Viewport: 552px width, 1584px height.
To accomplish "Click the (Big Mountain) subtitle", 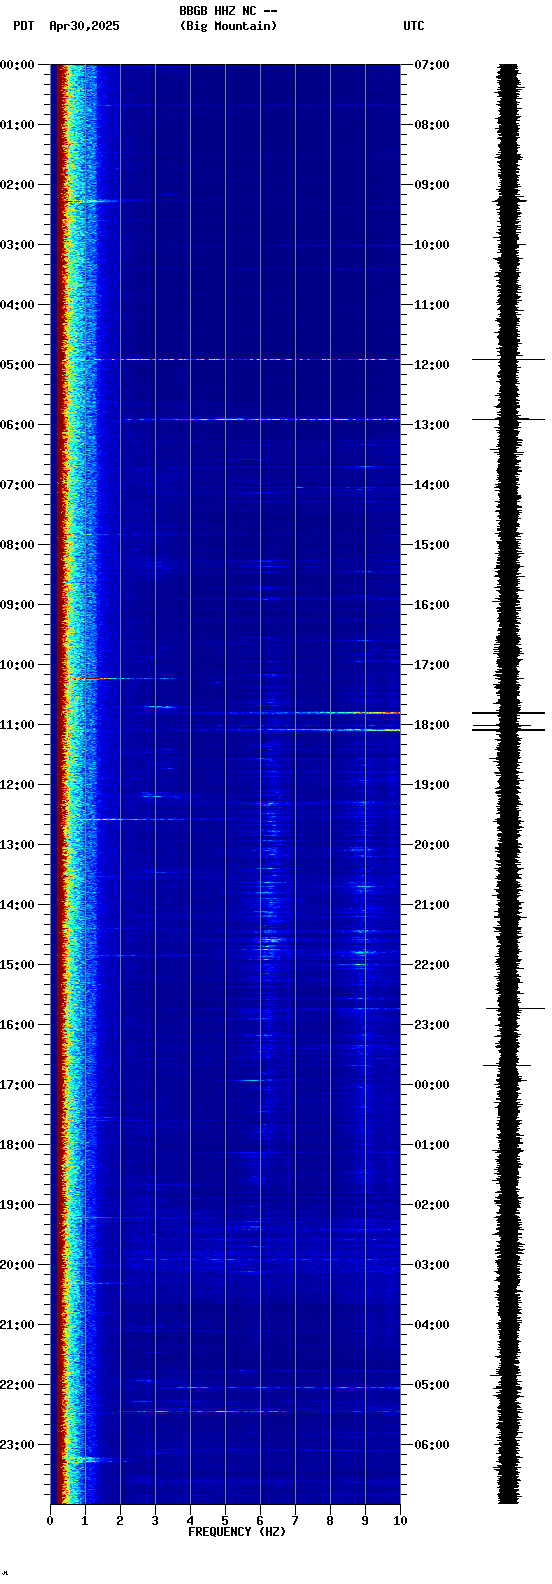I will coord(228,26).
